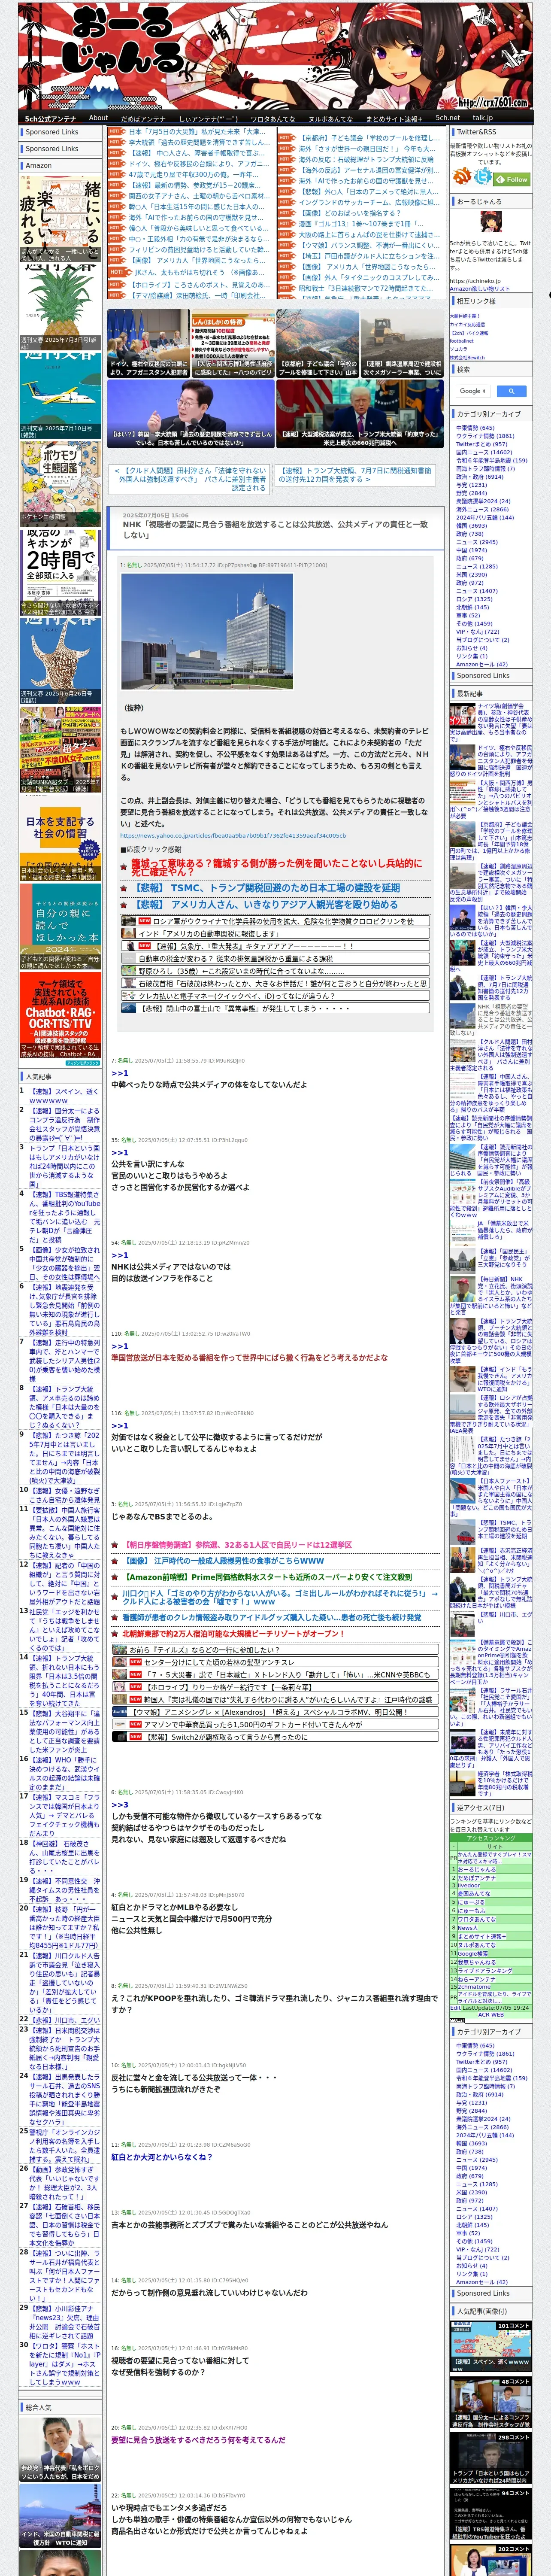Click the blue Google search magnifier button
551x2576 pixels.
[511, 391]
